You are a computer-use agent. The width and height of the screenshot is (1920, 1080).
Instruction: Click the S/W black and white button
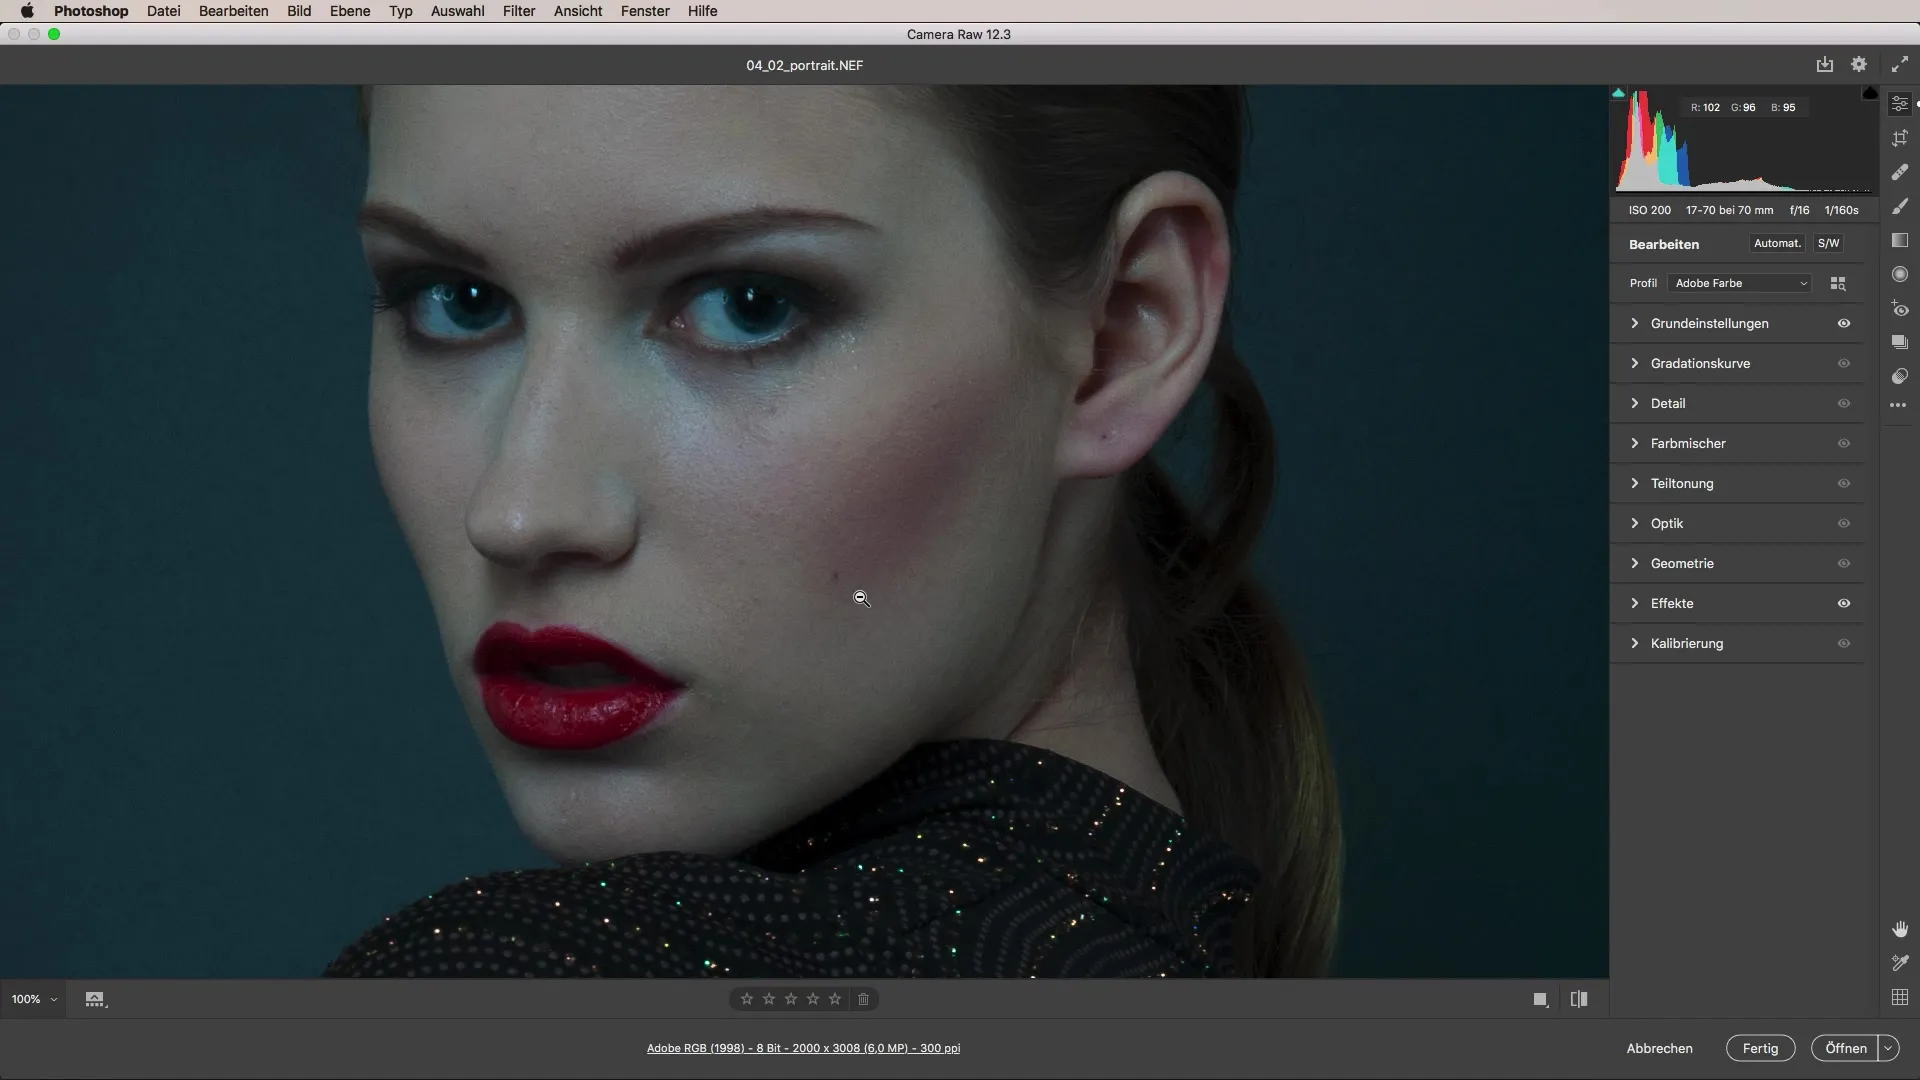pyautogui.click(x=1828, y=243)
